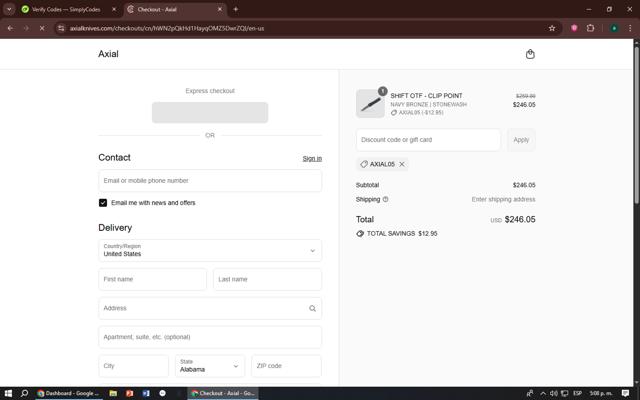Uncheck Email me with news and offers
Image resolution: width=640 pixels, height=400 pixels.
click(103, 203)
